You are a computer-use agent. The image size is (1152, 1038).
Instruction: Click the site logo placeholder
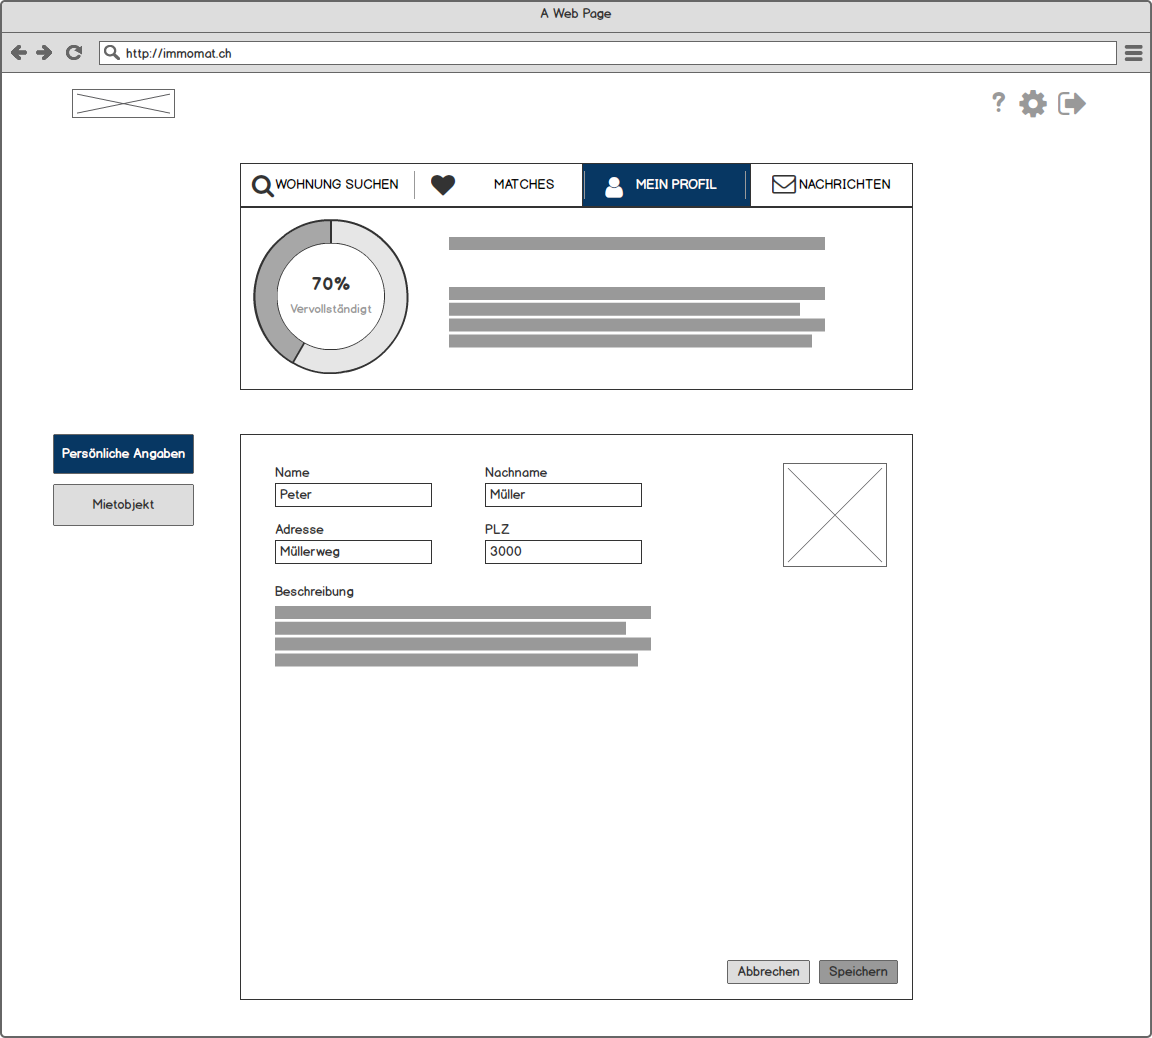123,103
